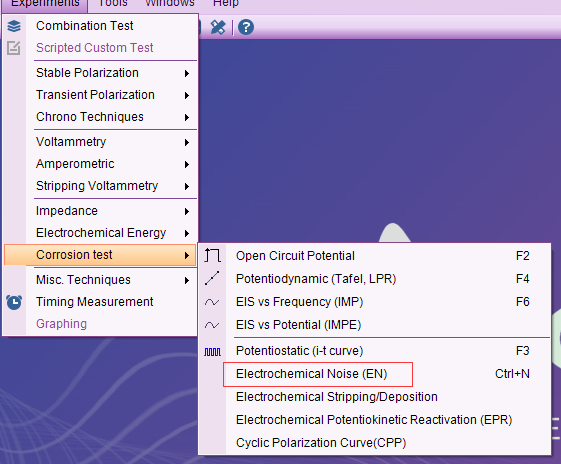Viewport: 561px width, 464px height.
Task: Click the Open Circuit Potential step icon
Action: (212, 256)
